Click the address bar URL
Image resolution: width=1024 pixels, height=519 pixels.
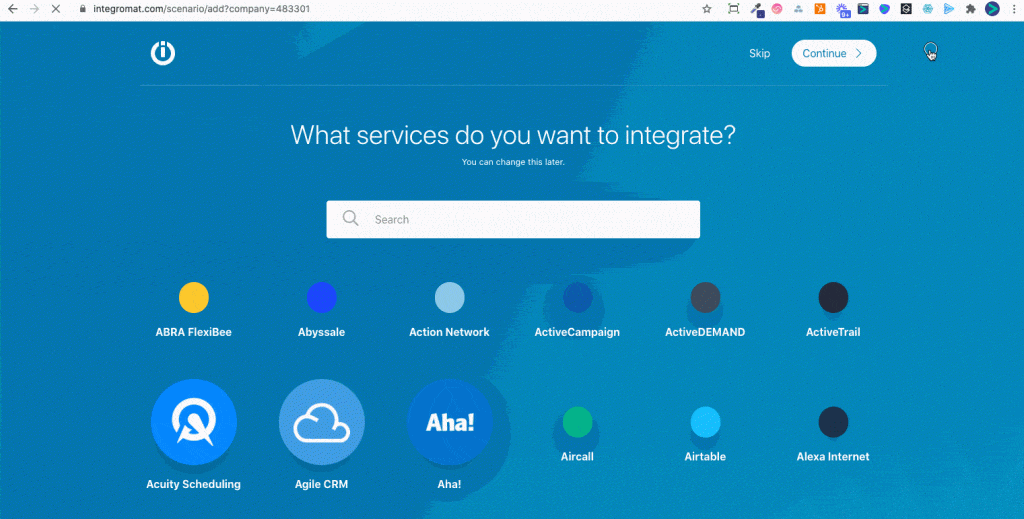[201, 9]
